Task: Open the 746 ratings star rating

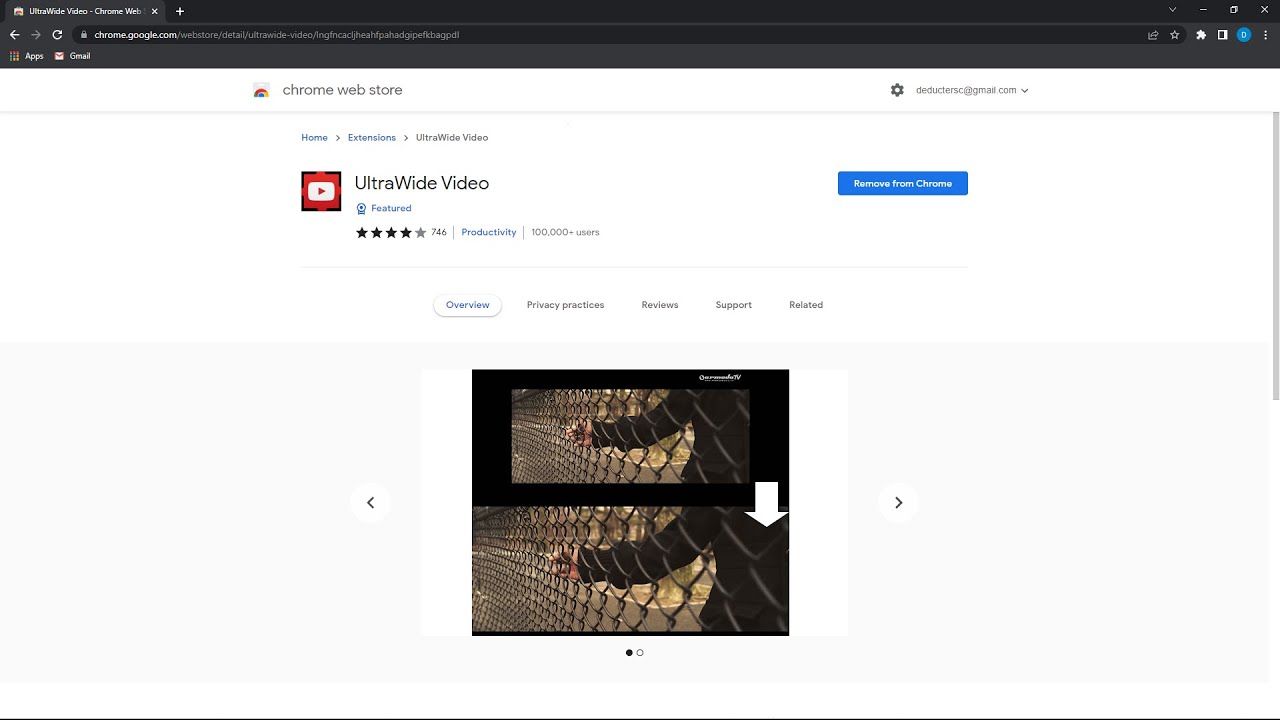Action: (401, 232)
